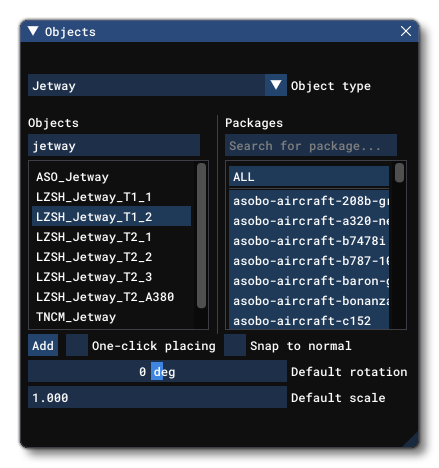Viewport: 439px width, 468px height.
Task: Select the highlighted LZSH_Jetway_T1_2 object
Action: [x=111, y=216]
